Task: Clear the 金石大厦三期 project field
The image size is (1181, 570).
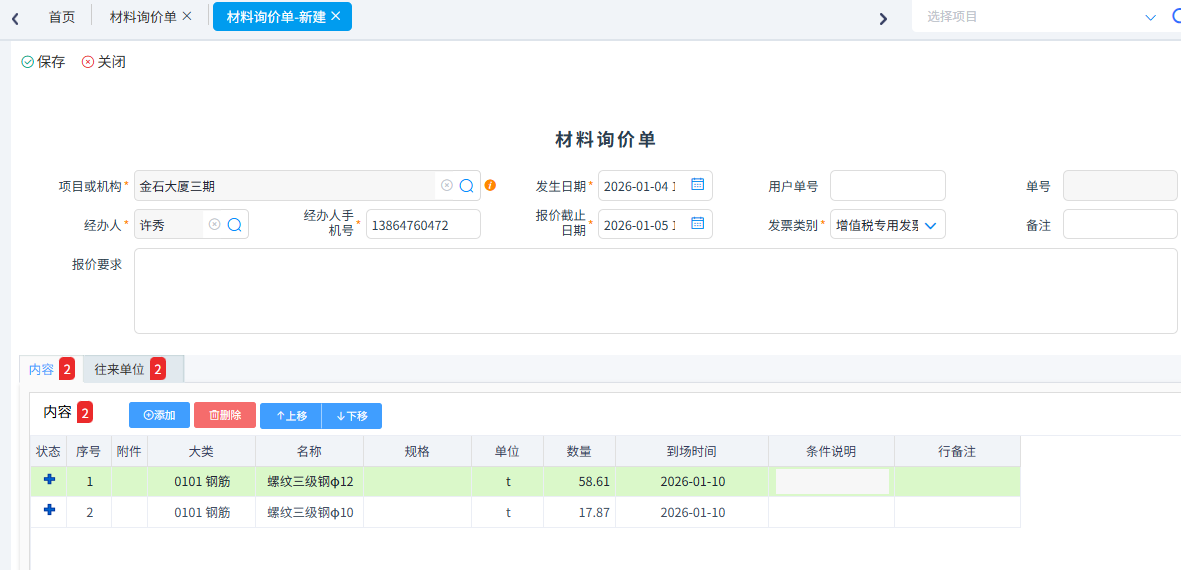Action: [x=447, y=186]
